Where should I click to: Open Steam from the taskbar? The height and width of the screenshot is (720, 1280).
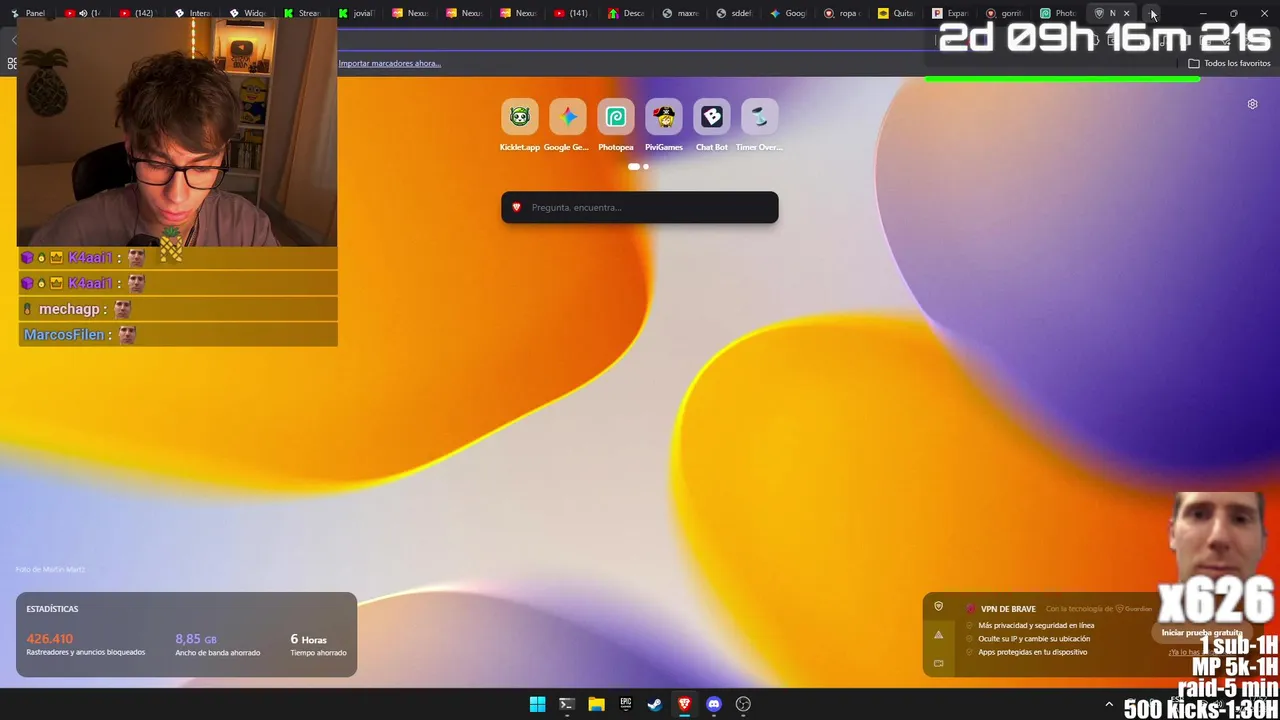tap(654, 704)
